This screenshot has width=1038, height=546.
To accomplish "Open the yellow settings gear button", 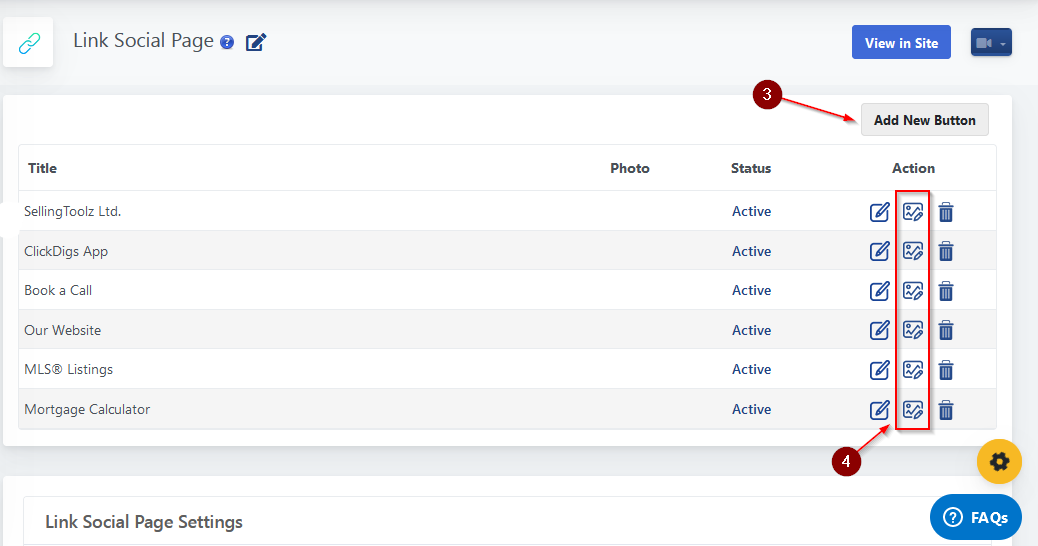I will [999, 461].
